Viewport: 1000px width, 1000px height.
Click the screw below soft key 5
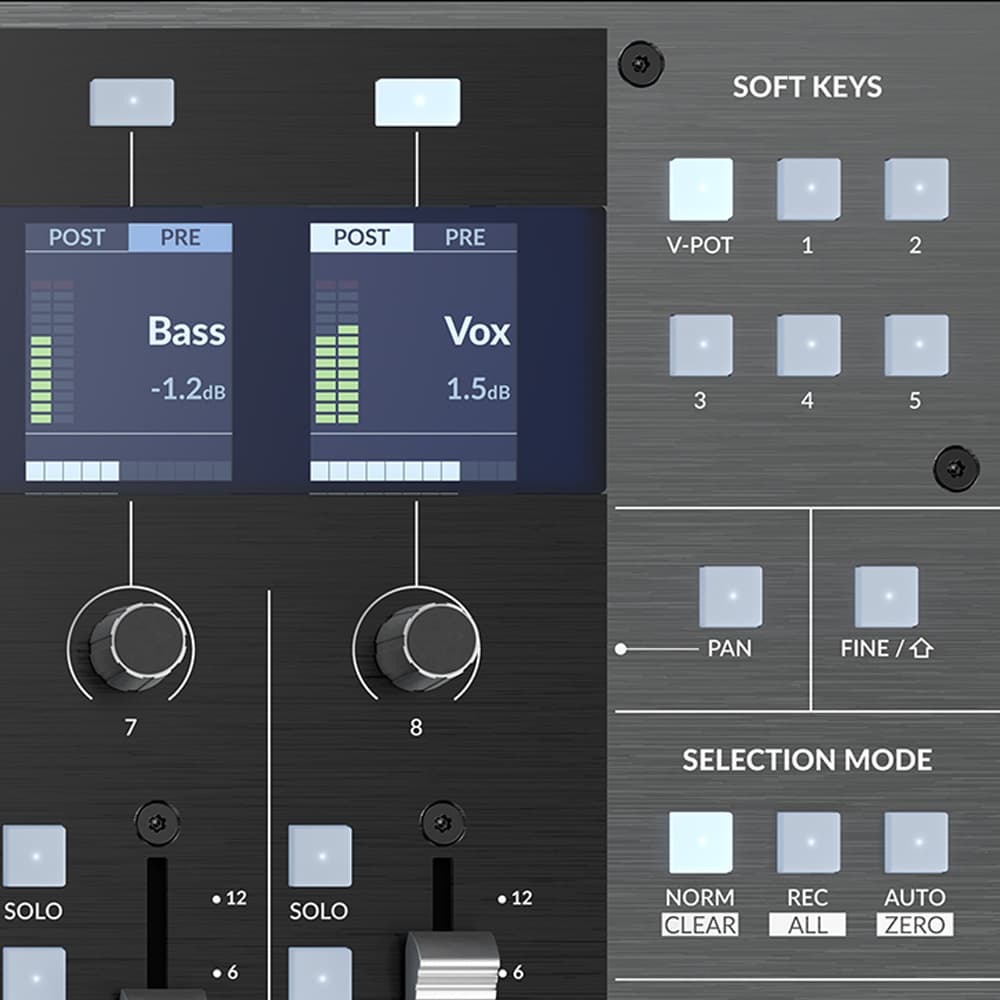tap(955, 469)
